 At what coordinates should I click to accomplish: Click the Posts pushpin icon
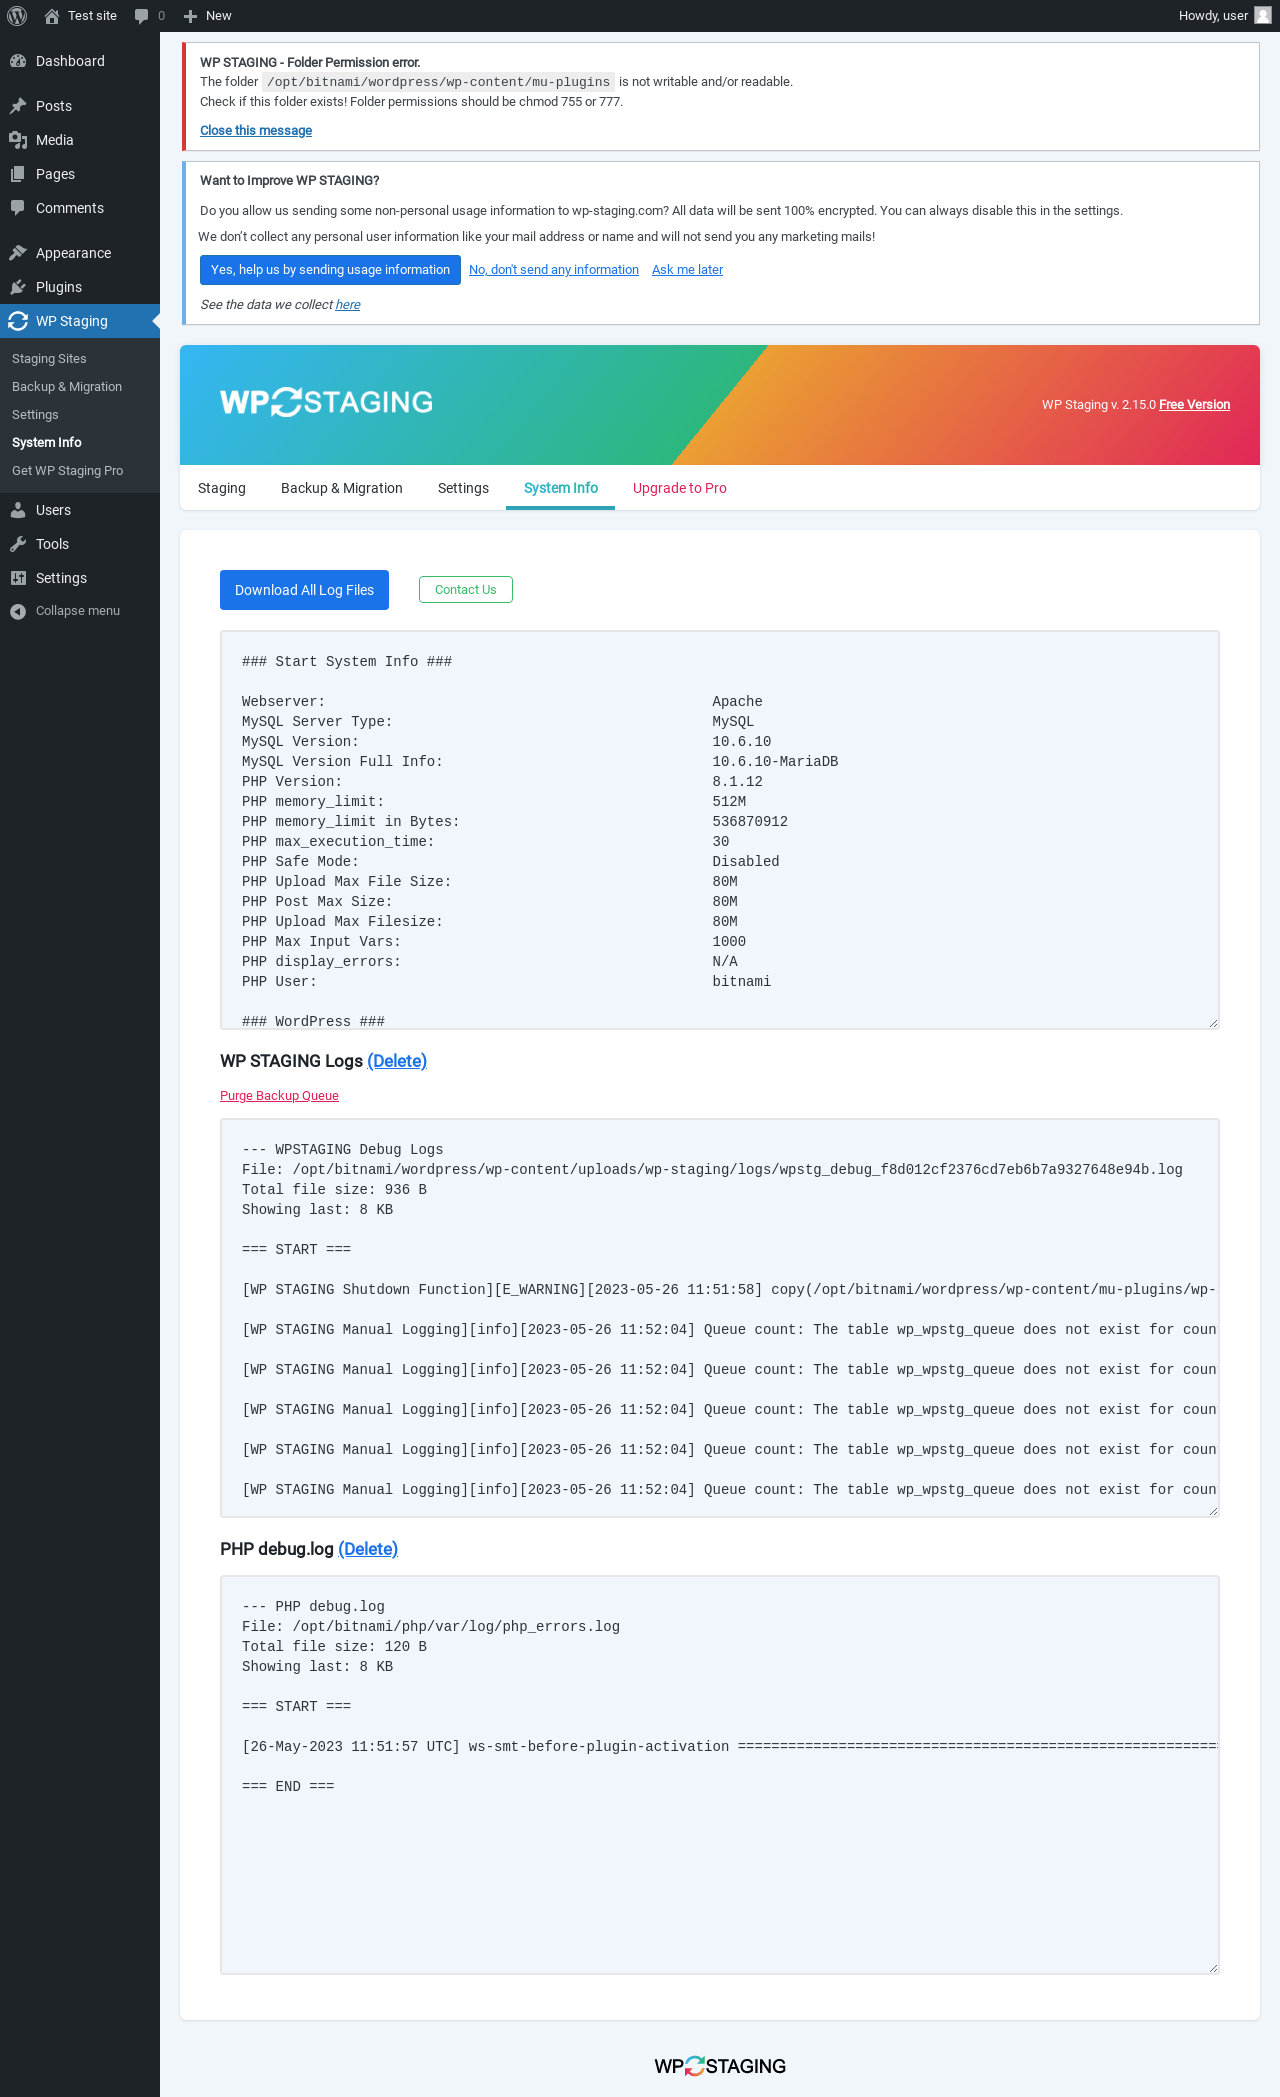pyautogui.click(x=18, y=106)
